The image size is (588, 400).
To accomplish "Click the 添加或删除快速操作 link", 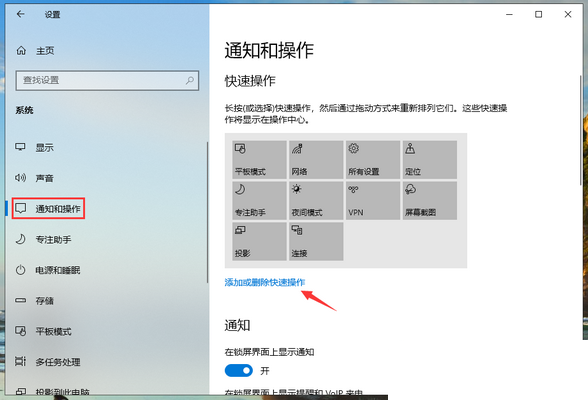I will (x=265, y=282).
